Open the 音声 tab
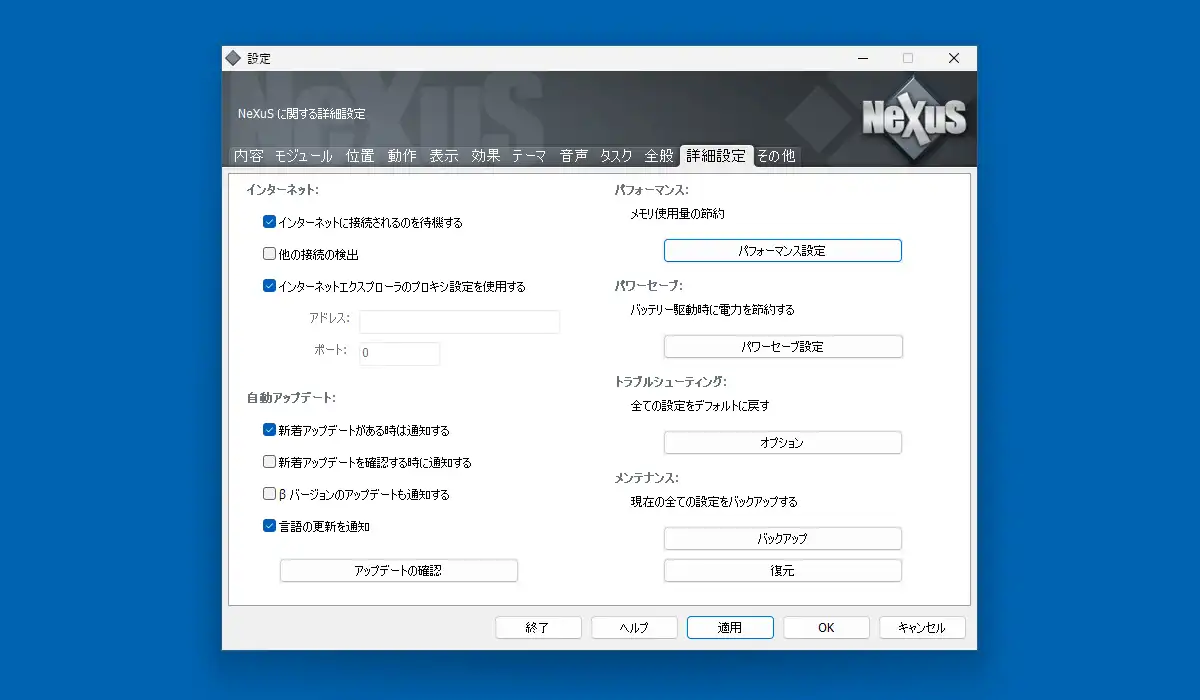This screenshot has width=1200, height=700. (574, 156)
